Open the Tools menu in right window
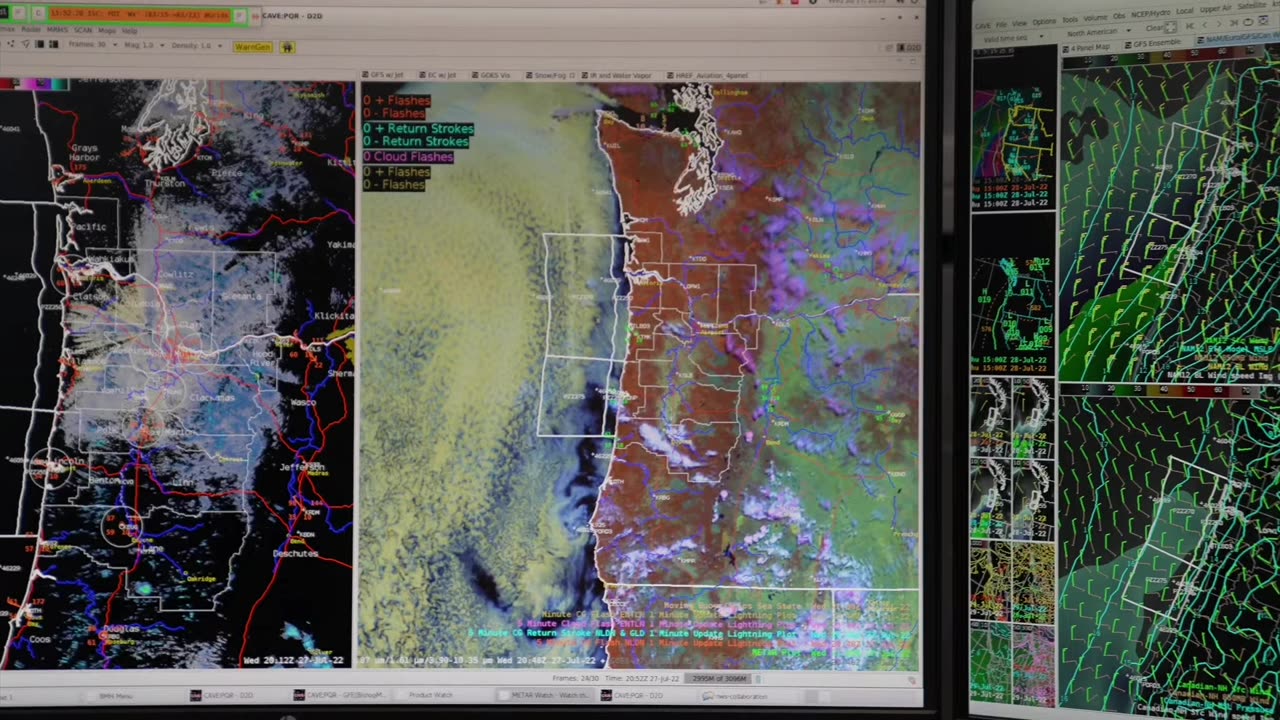 tap(1070, 20)
